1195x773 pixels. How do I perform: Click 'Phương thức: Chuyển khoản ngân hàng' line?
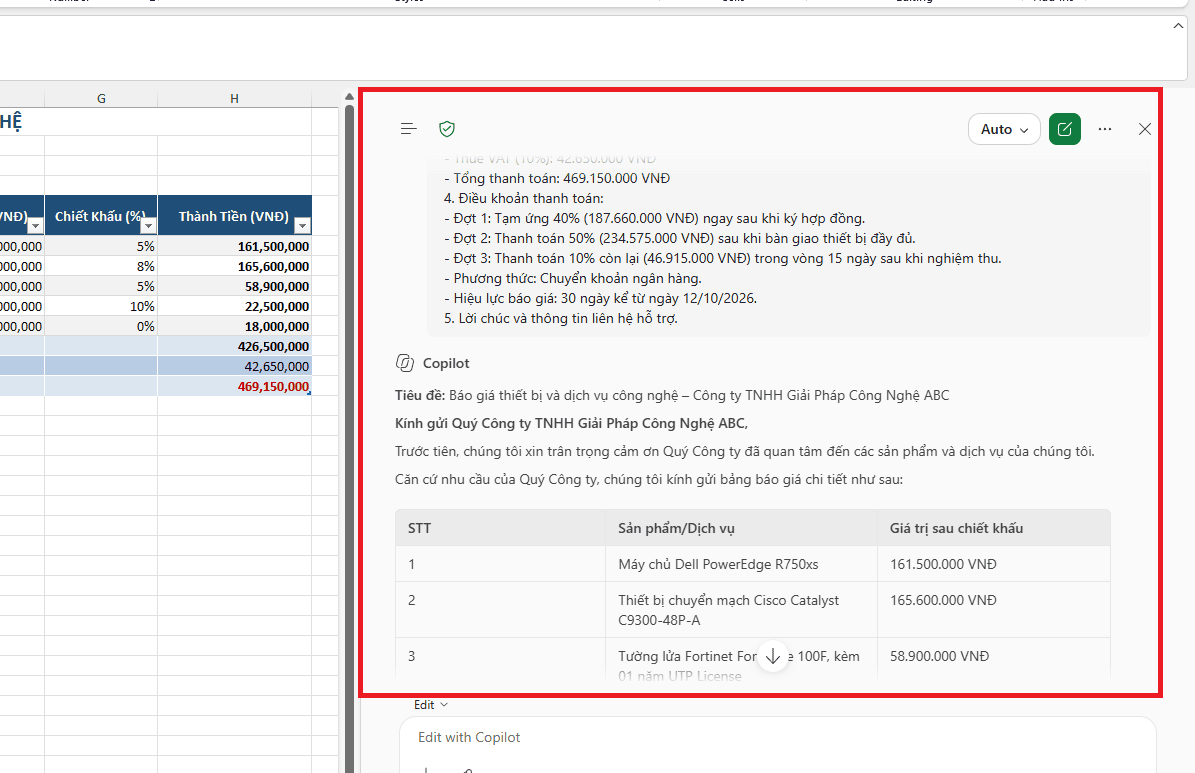573,278
